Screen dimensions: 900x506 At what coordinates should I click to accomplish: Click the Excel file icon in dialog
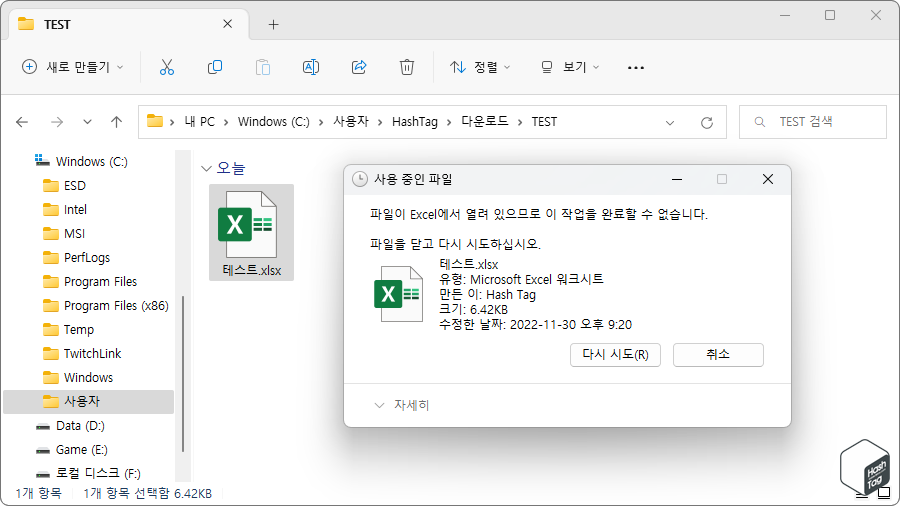398,294
